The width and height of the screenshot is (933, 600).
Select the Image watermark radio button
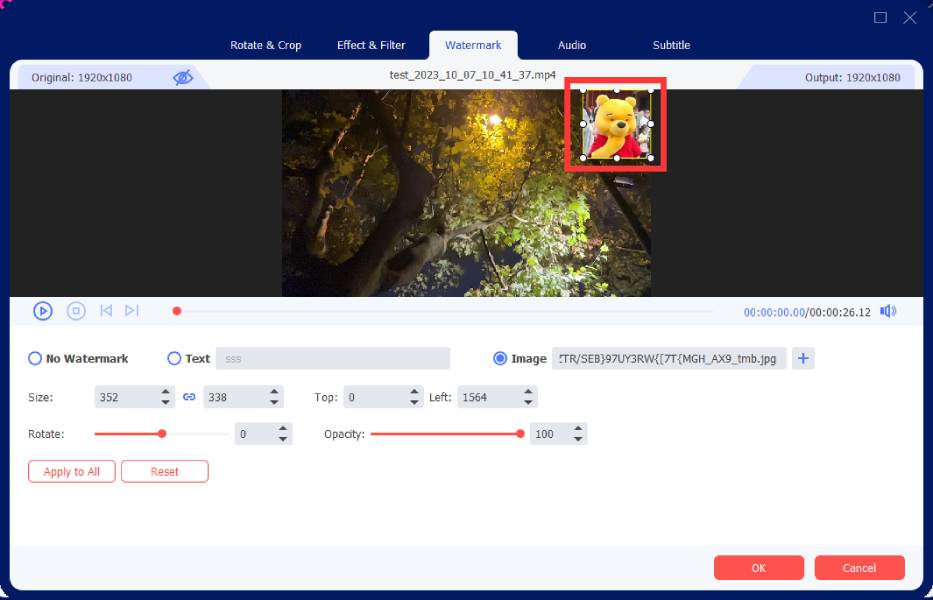tap(500, 358)
